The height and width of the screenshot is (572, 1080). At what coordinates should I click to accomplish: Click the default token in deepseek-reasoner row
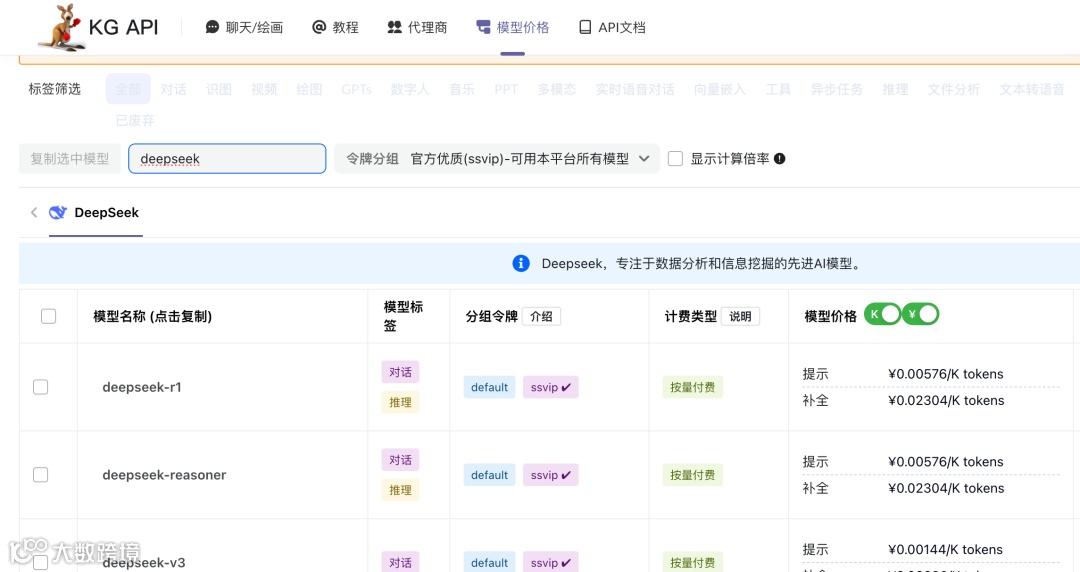490,475
